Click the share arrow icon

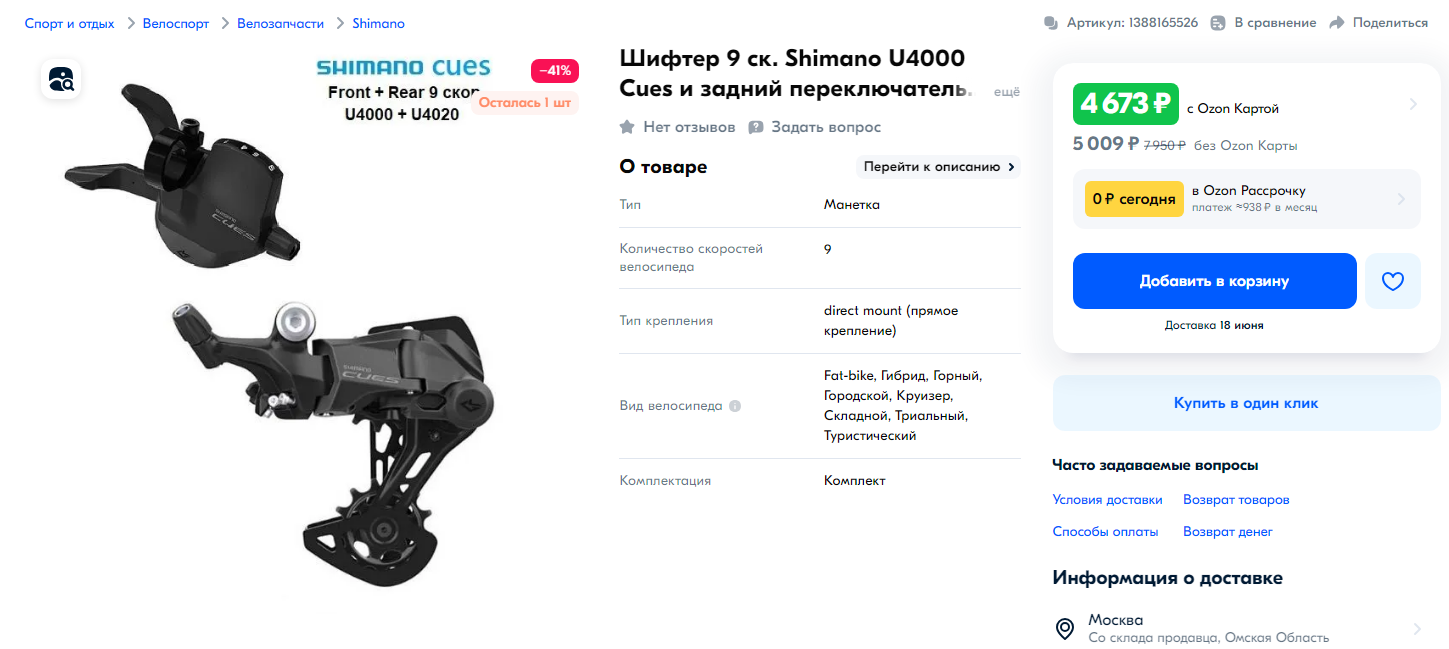tap(1337, 23)
